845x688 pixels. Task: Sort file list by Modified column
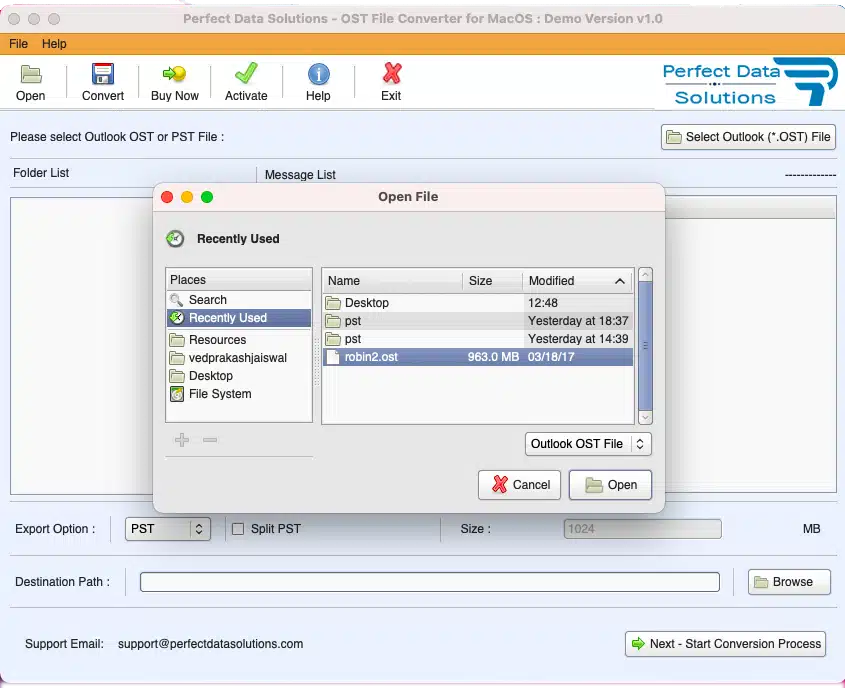tap(578, 281)
